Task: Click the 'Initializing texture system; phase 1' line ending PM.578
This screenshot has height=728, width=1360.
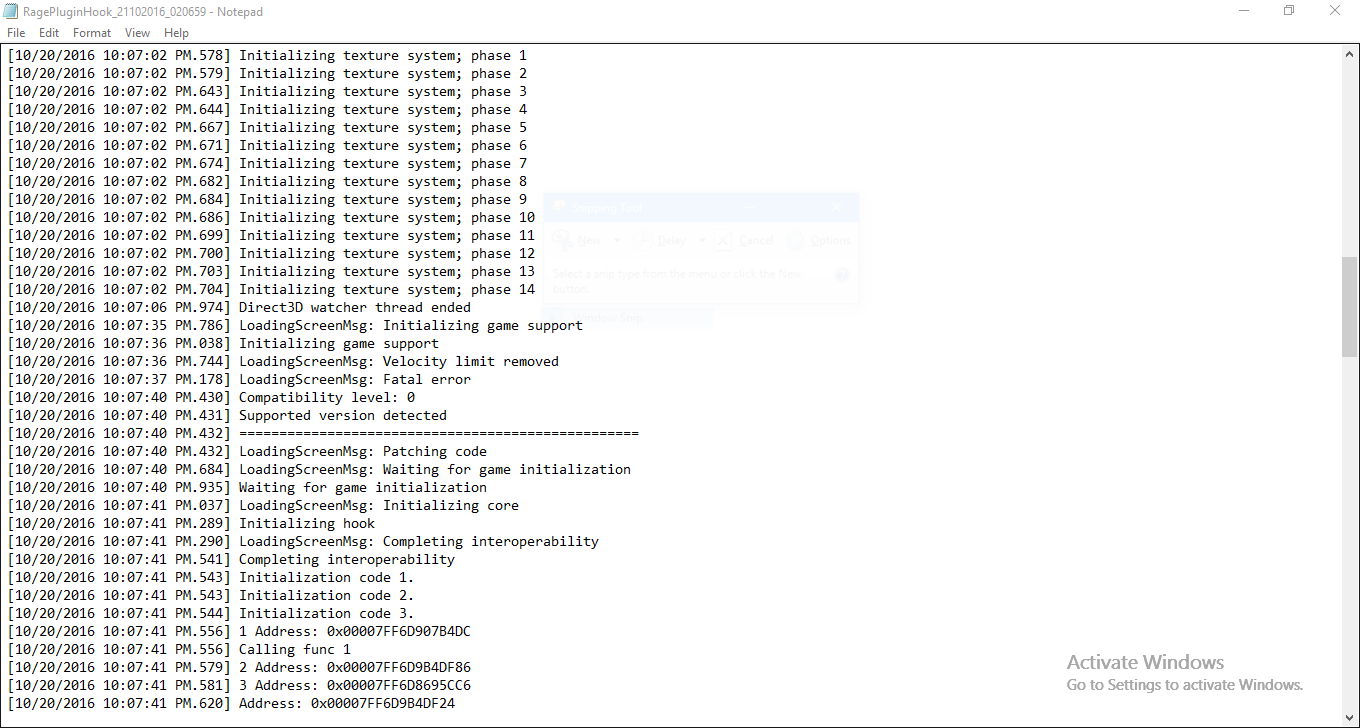Action: [267, 56]
